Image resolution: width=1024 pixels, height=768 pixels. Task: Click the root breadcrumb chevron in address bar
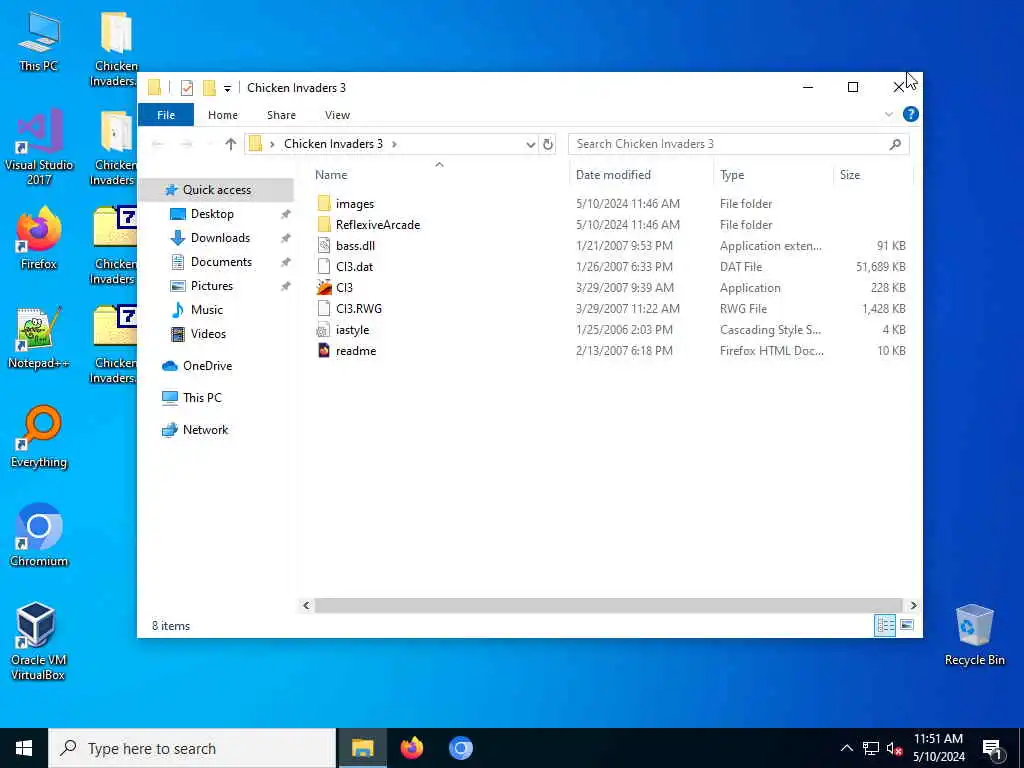pos(272,144)
